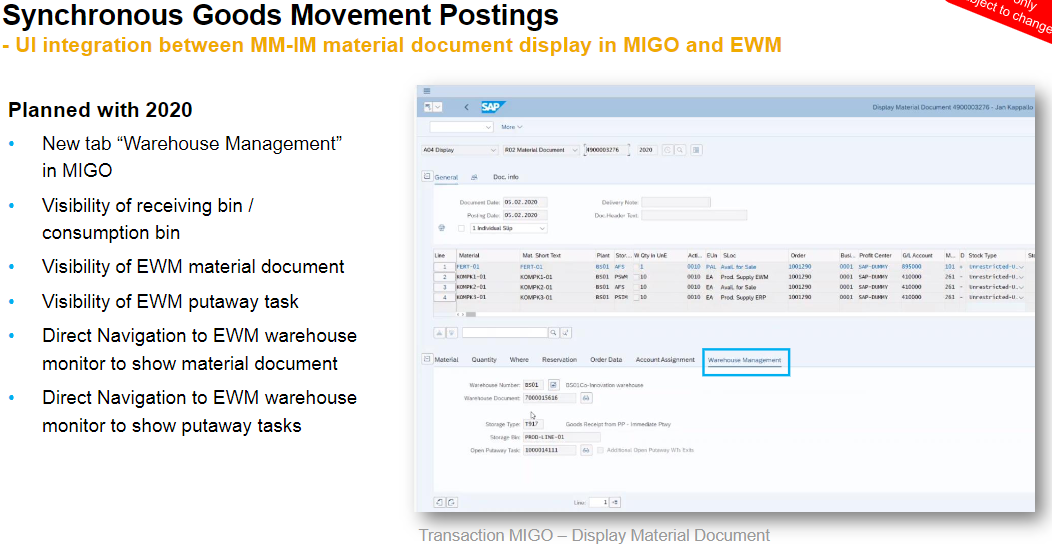Select line 2 row button
Screen dimensions: 1052x547
[444, 277]
